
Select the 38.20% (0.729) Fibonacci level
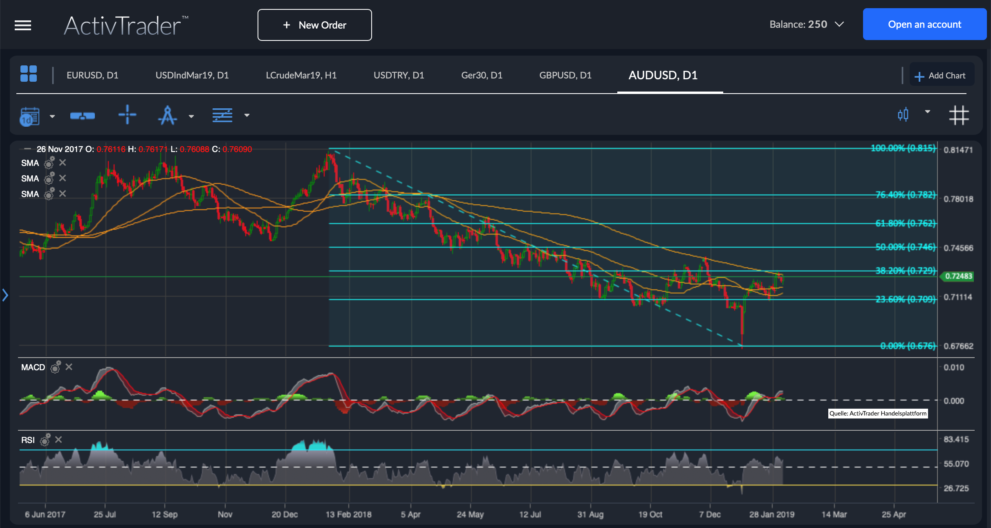[905, 271]
